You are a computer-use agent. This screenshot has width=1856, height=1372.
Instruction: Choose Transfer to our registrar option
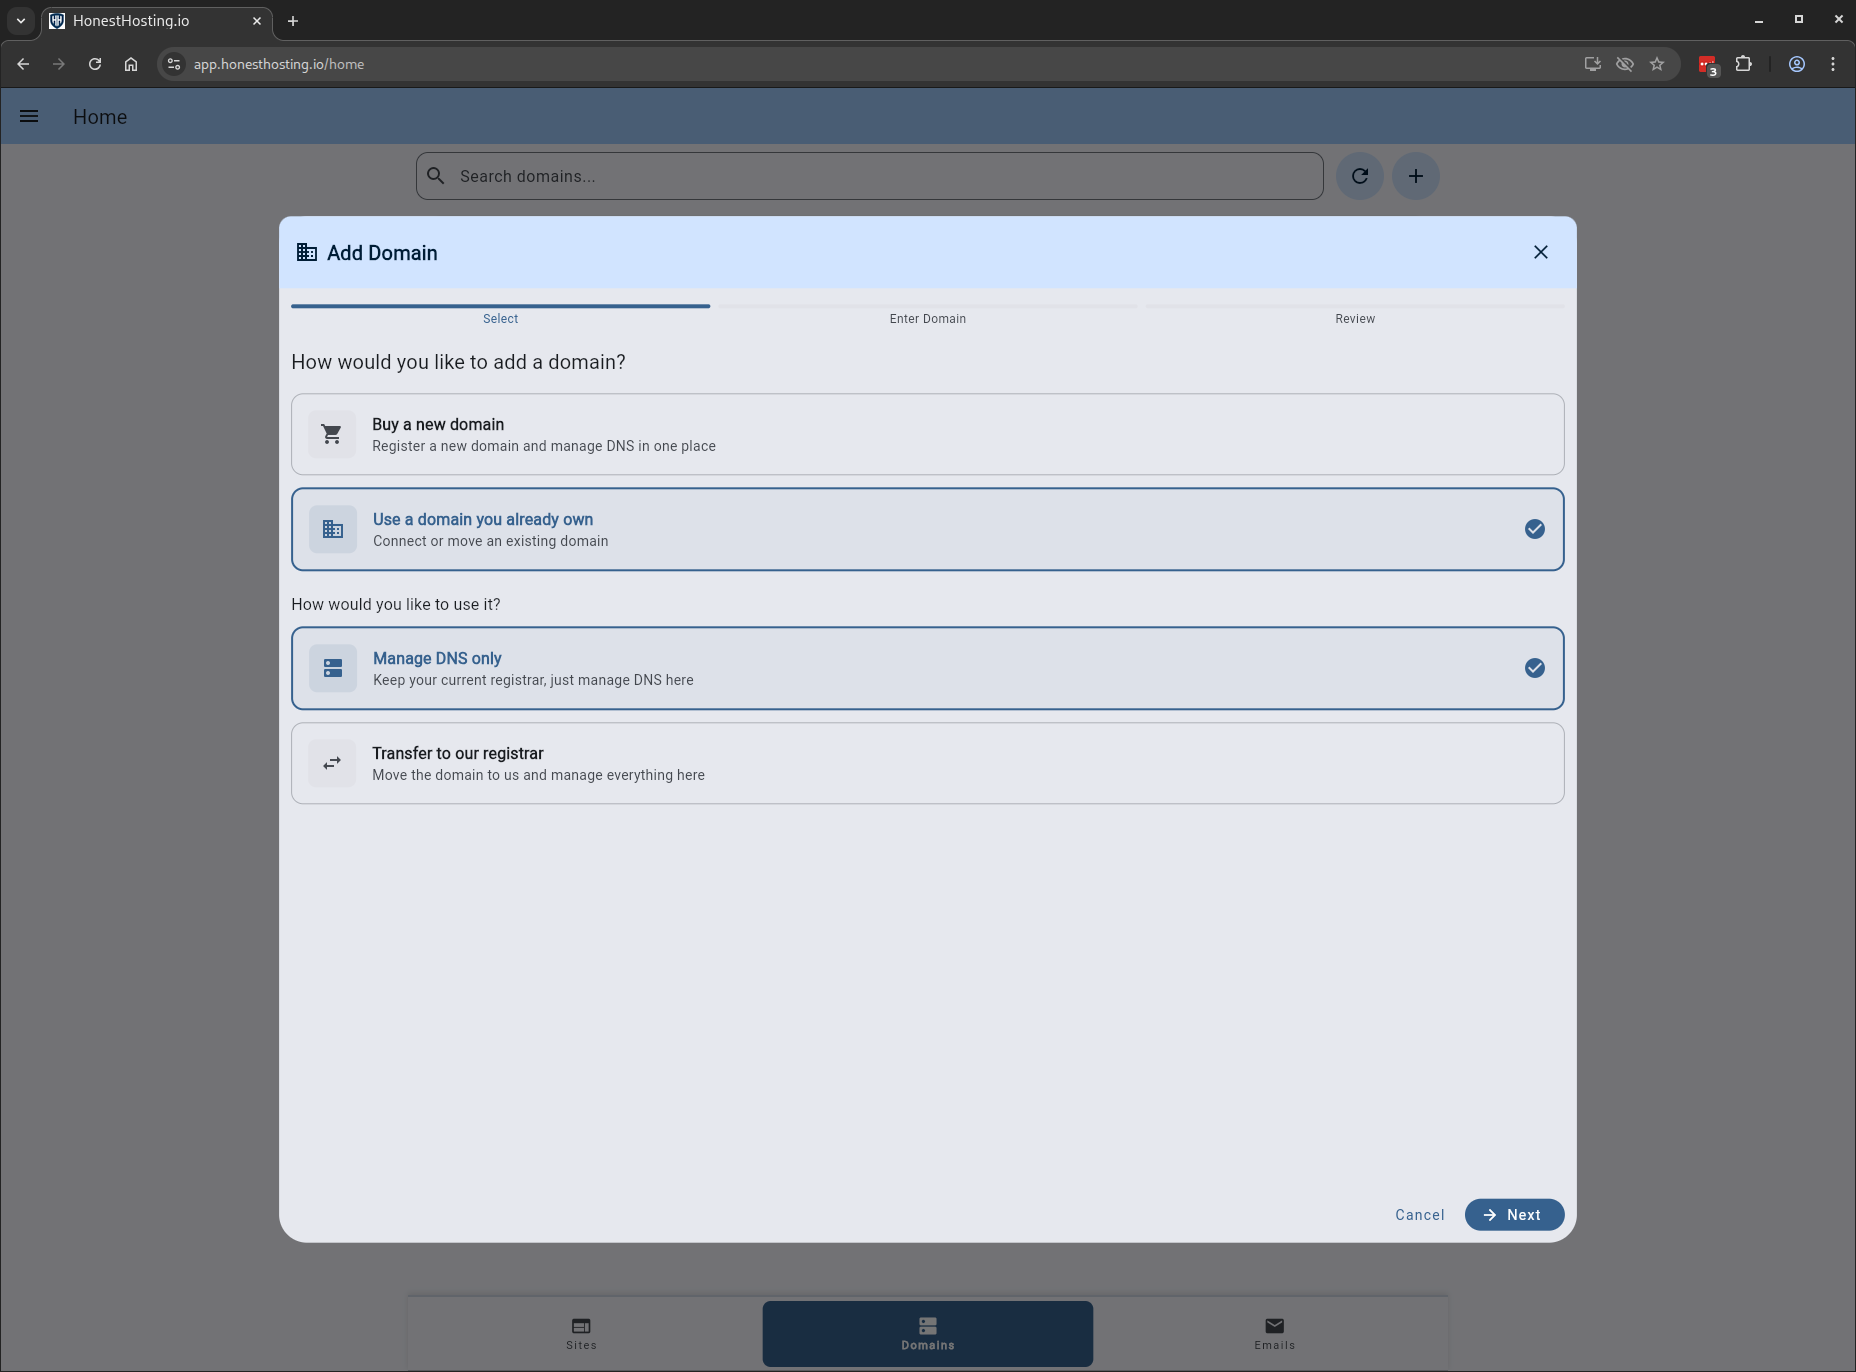[927, 764]
